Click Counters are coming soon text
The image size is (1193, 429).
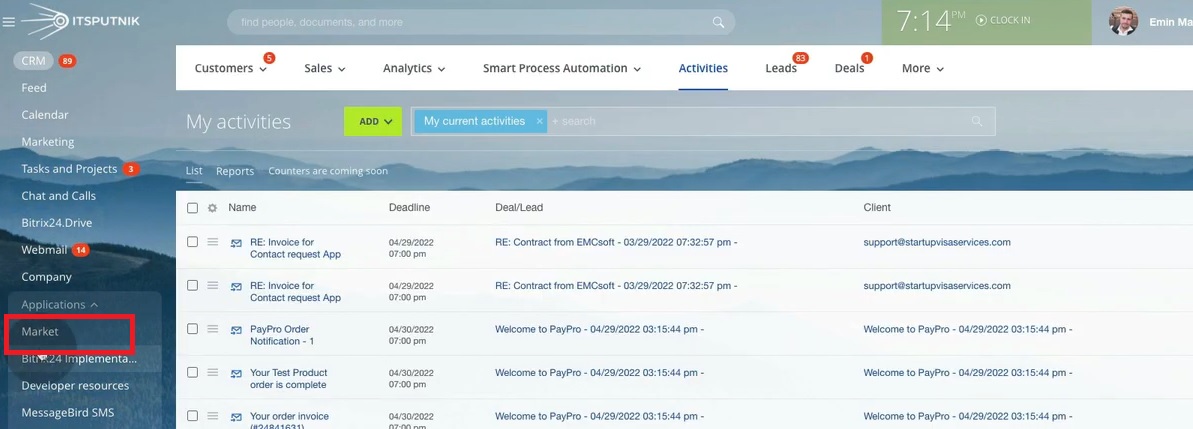(x=328, y=171)
